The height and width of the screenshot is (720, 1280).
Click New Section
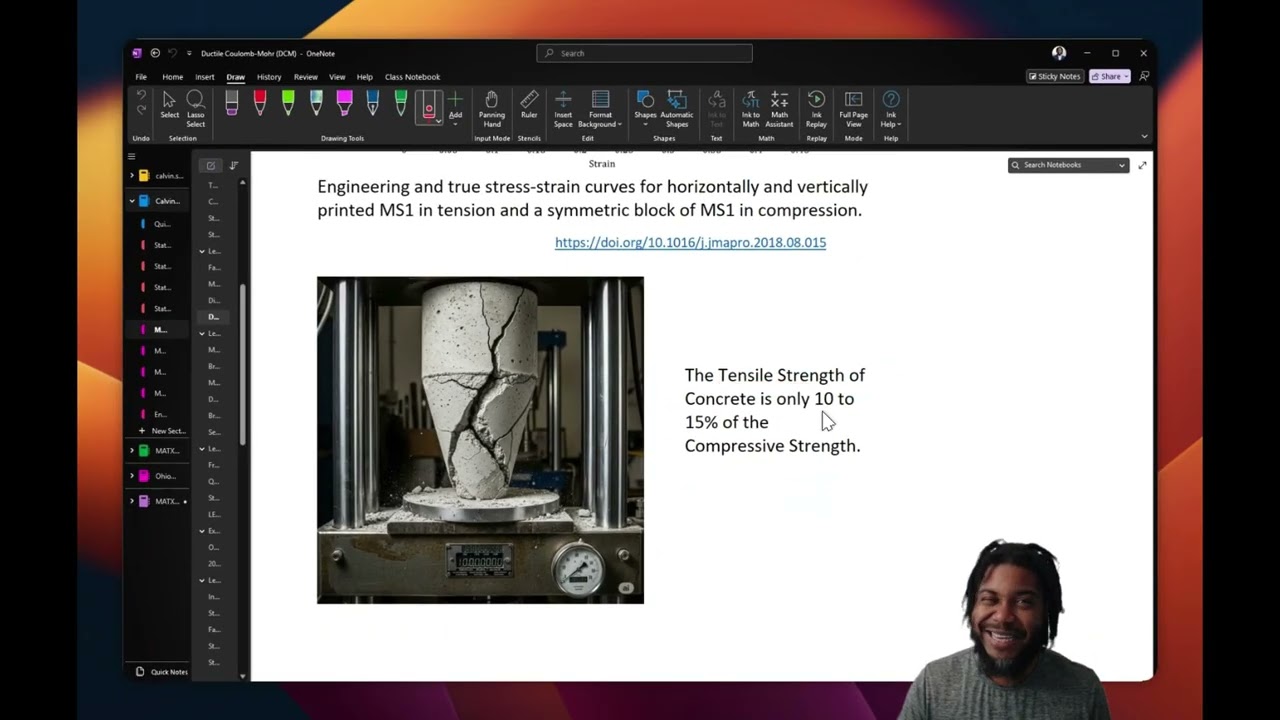click(162, 431)
